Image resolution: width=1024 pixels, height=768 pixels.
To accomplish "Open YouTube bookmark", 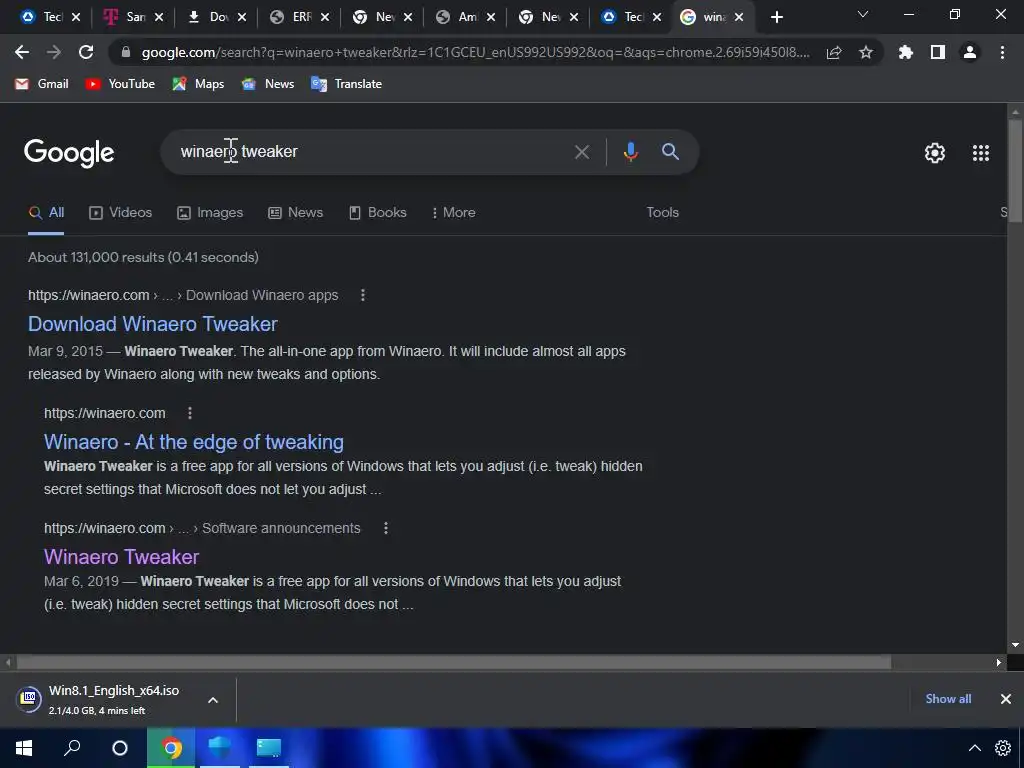I will click(120, 84).
